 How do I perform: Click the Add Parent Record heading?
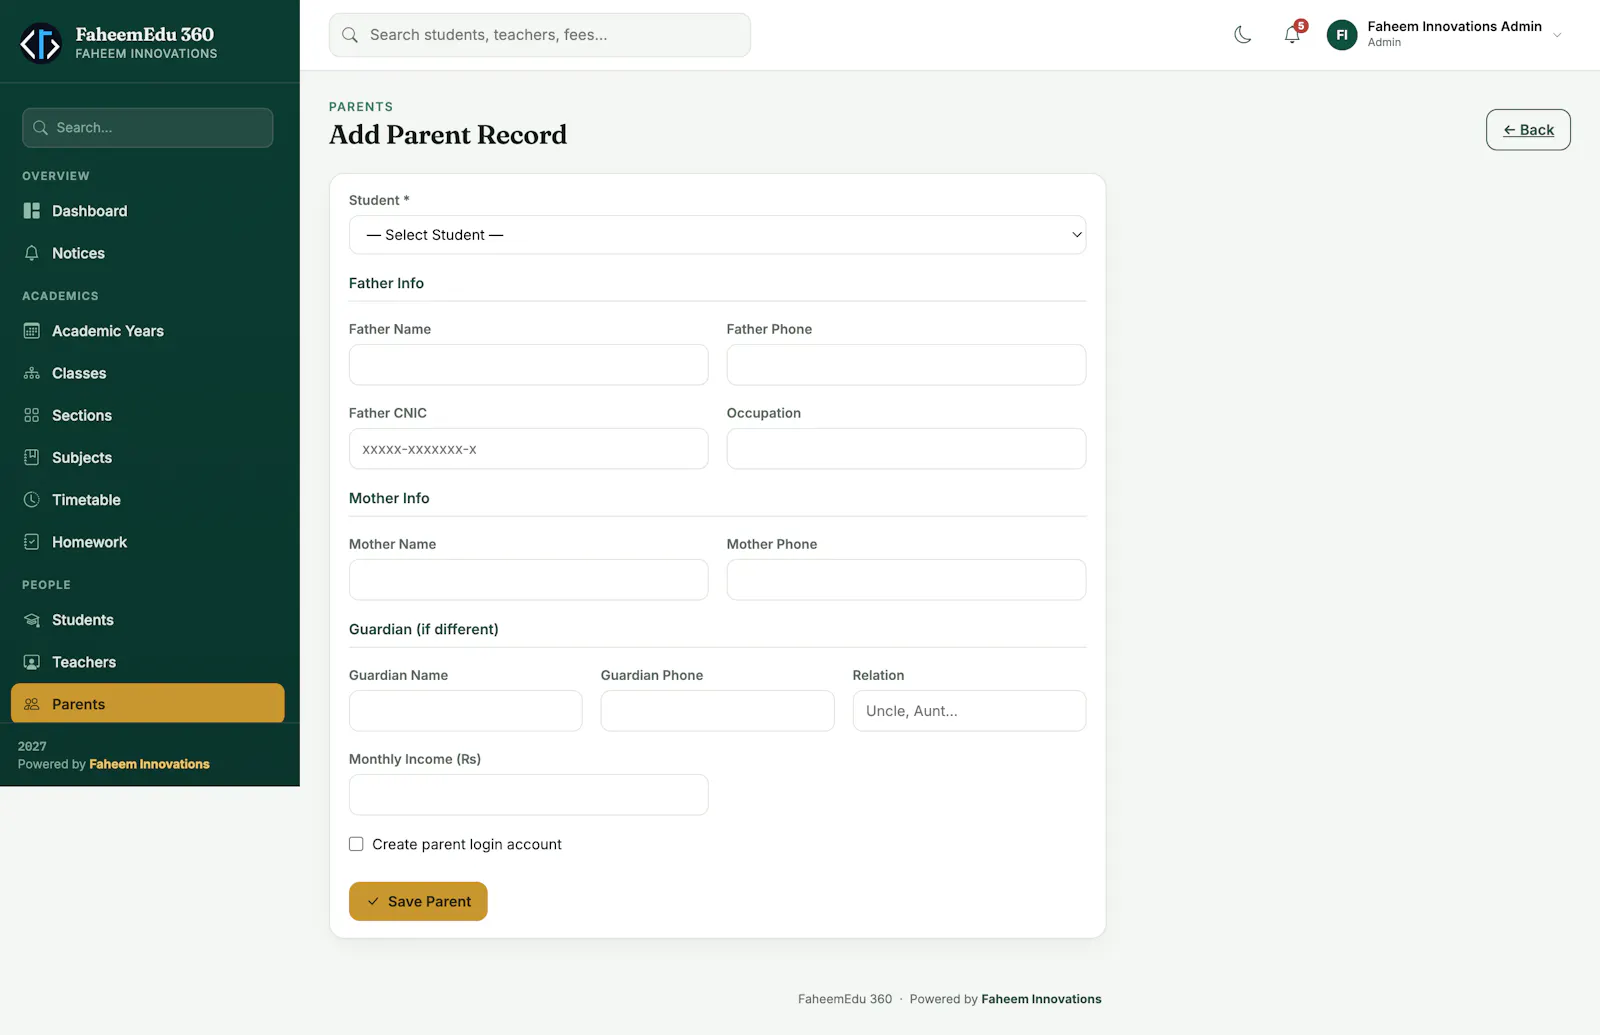coord(448,135)
